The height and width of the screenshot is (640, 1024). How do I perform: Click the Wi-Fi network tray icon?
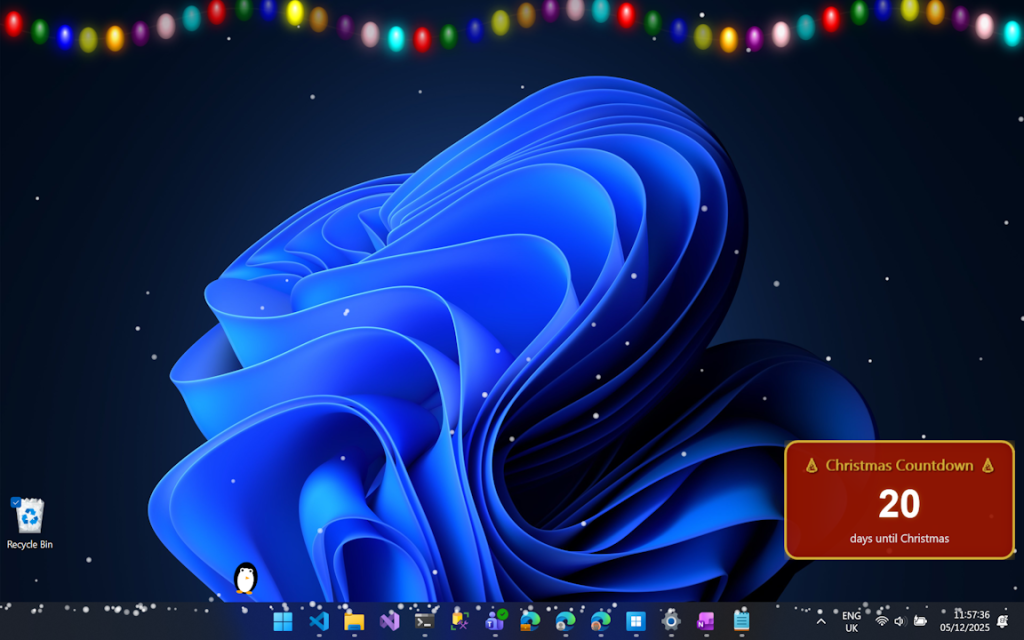point(882,621)
